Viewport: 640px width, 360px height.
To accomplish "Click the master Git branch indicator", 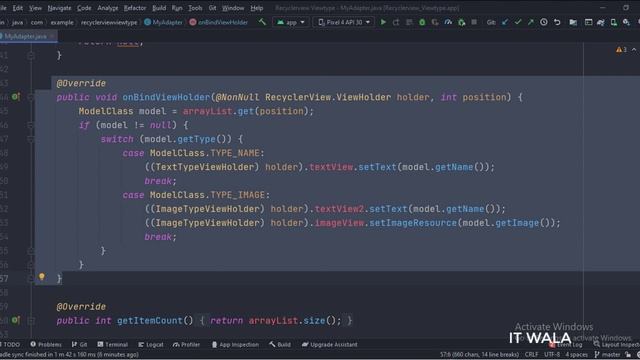I will (x=607, y=354).
